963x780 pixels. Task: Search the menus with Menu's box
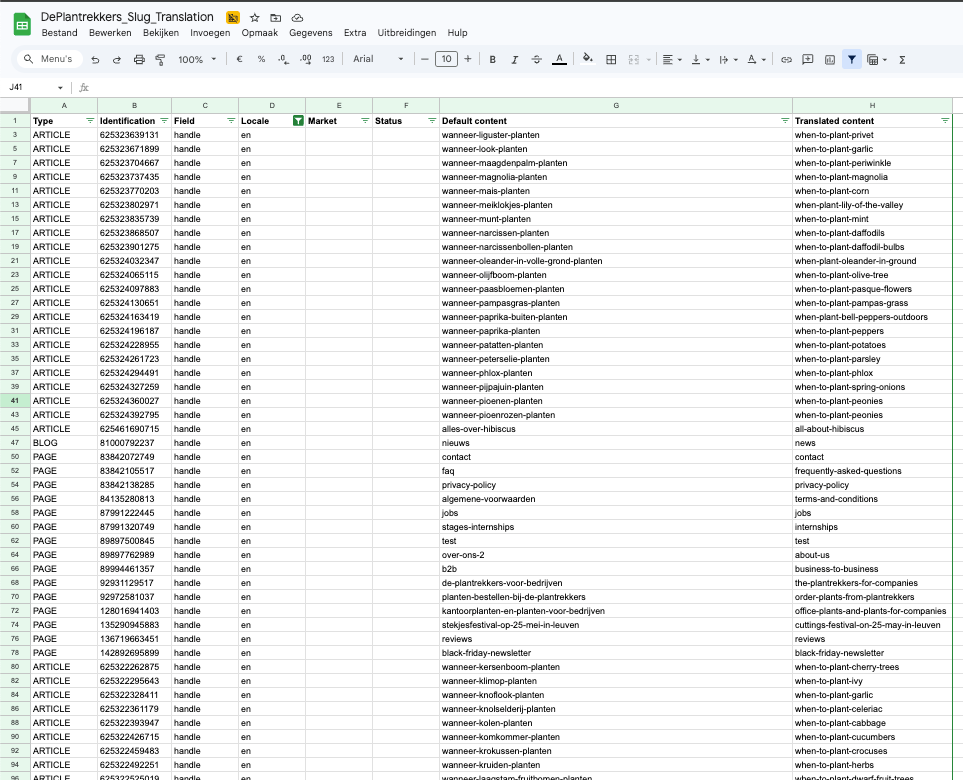[49, 59]
